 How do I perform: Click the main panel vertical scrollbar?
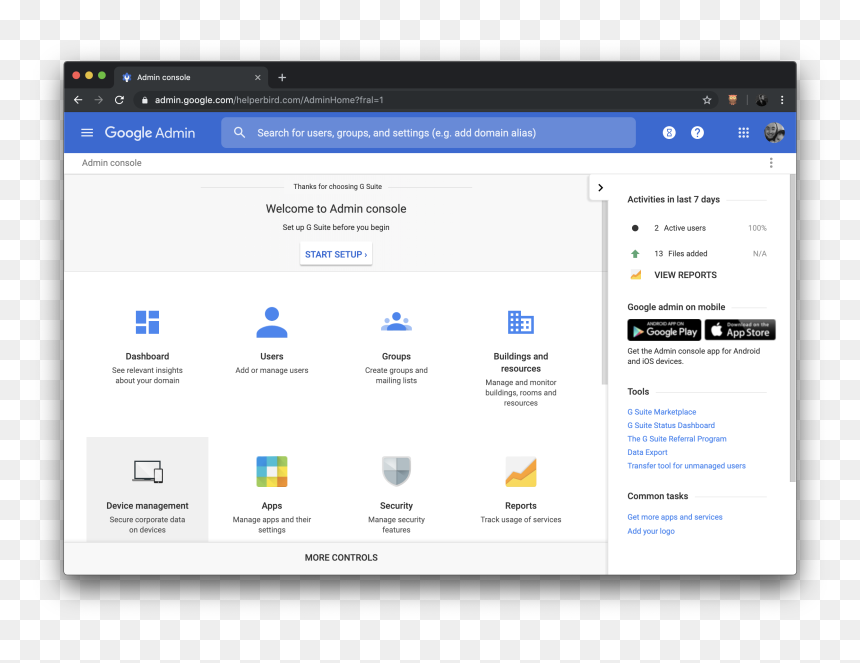pos(604,292)
